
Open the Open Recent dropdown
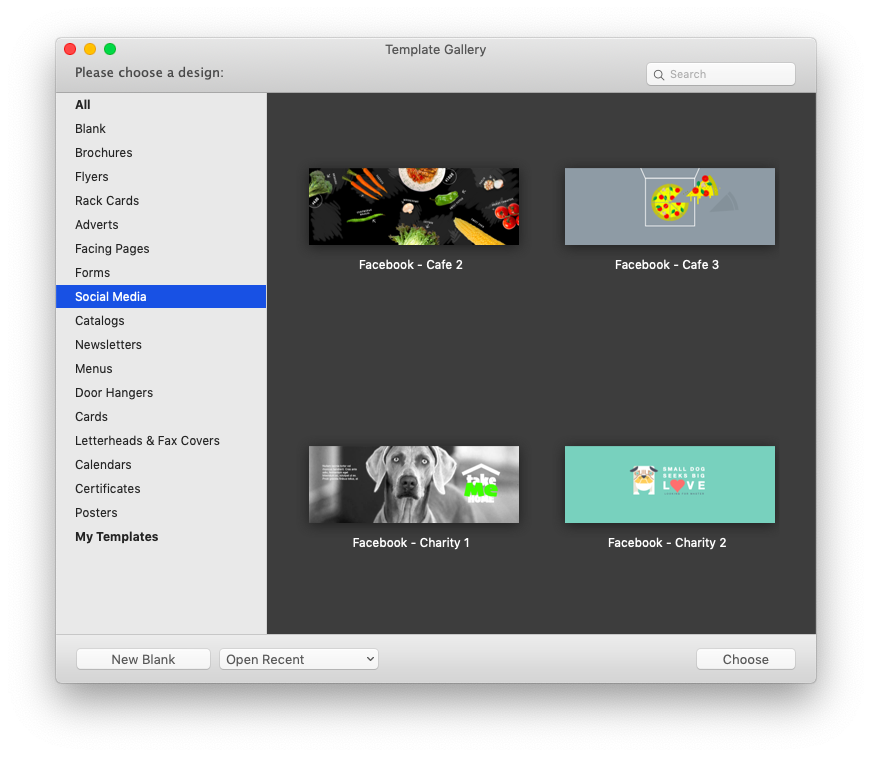[x=298, y=659]
